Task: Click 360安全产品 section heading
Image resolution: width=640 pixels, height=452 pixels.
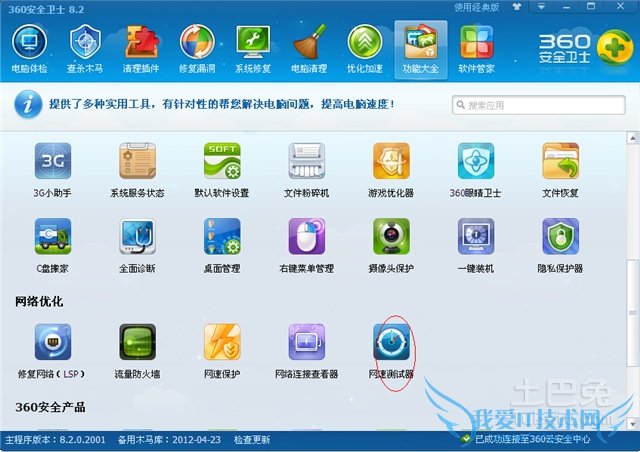Action: coord(50,407)
